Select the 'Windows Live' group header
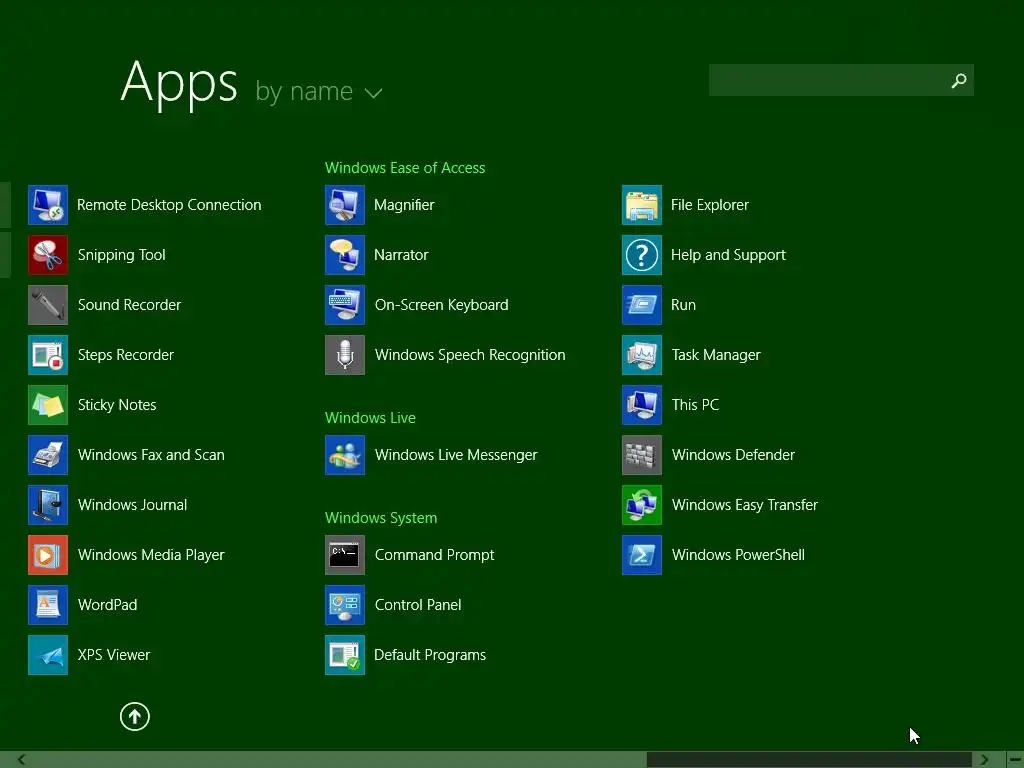This screenshot has width=1024, height=768. [x=370, y=418]
